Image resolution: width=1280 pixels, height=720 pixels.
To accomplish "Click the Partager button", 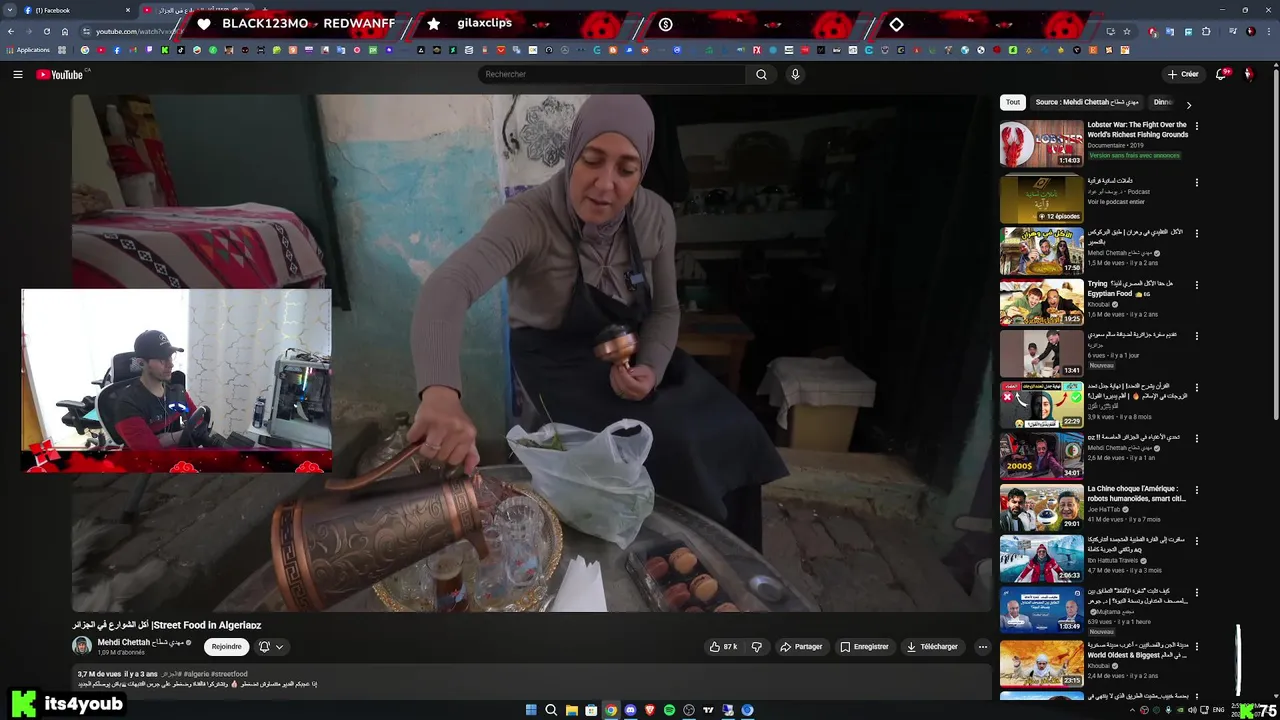I will [x=801, y=647].
